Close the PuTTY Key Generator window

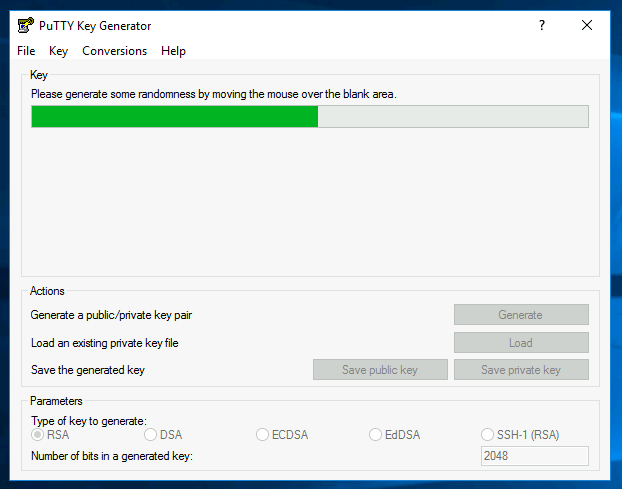pos(587,25)
